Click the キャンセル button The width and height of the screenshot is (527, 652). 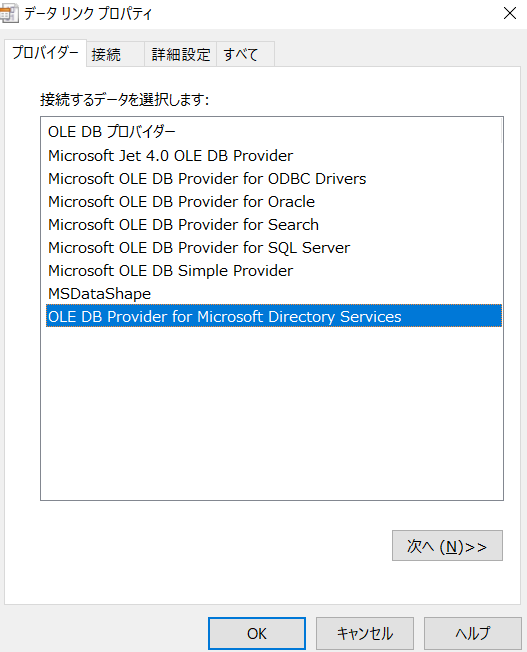tap(365, 633)
